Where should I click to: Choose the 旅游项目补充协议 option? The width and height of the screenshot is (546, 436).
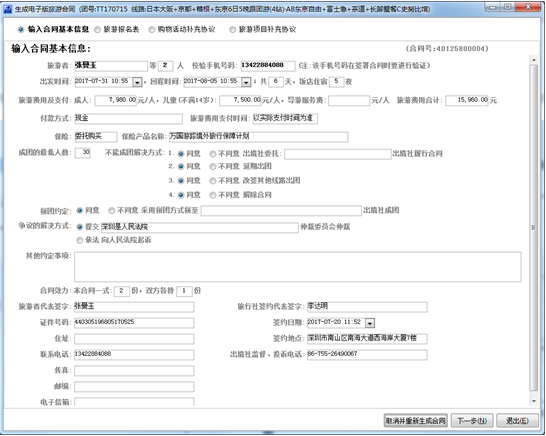click(232, 30)
